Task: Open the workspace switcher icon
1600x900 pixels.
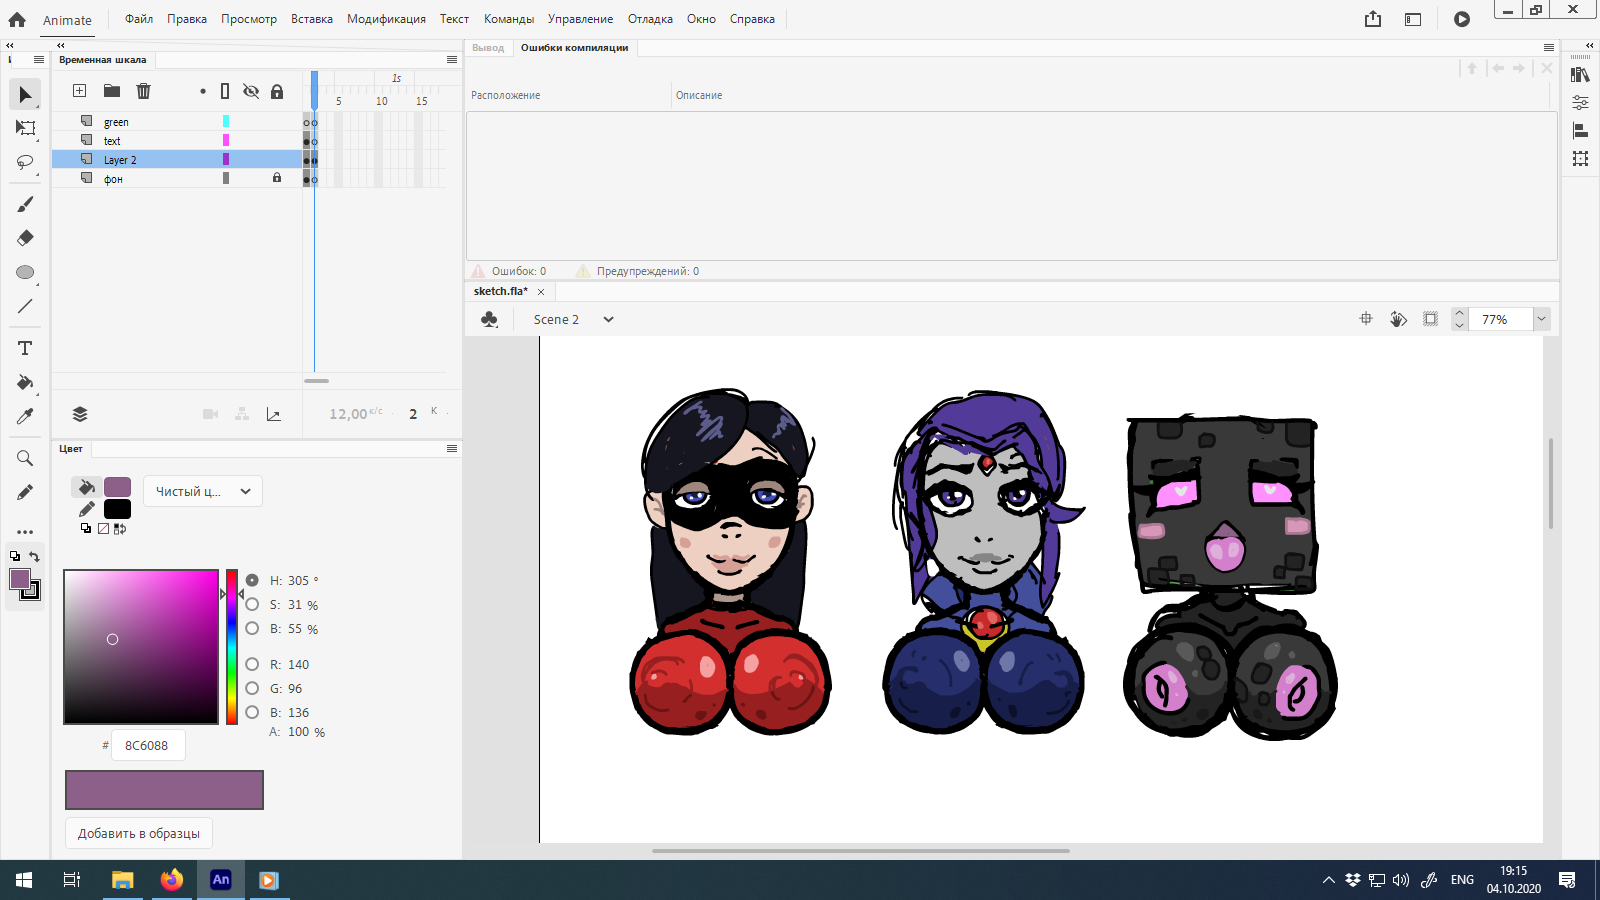Action: tap(1413, 19)
